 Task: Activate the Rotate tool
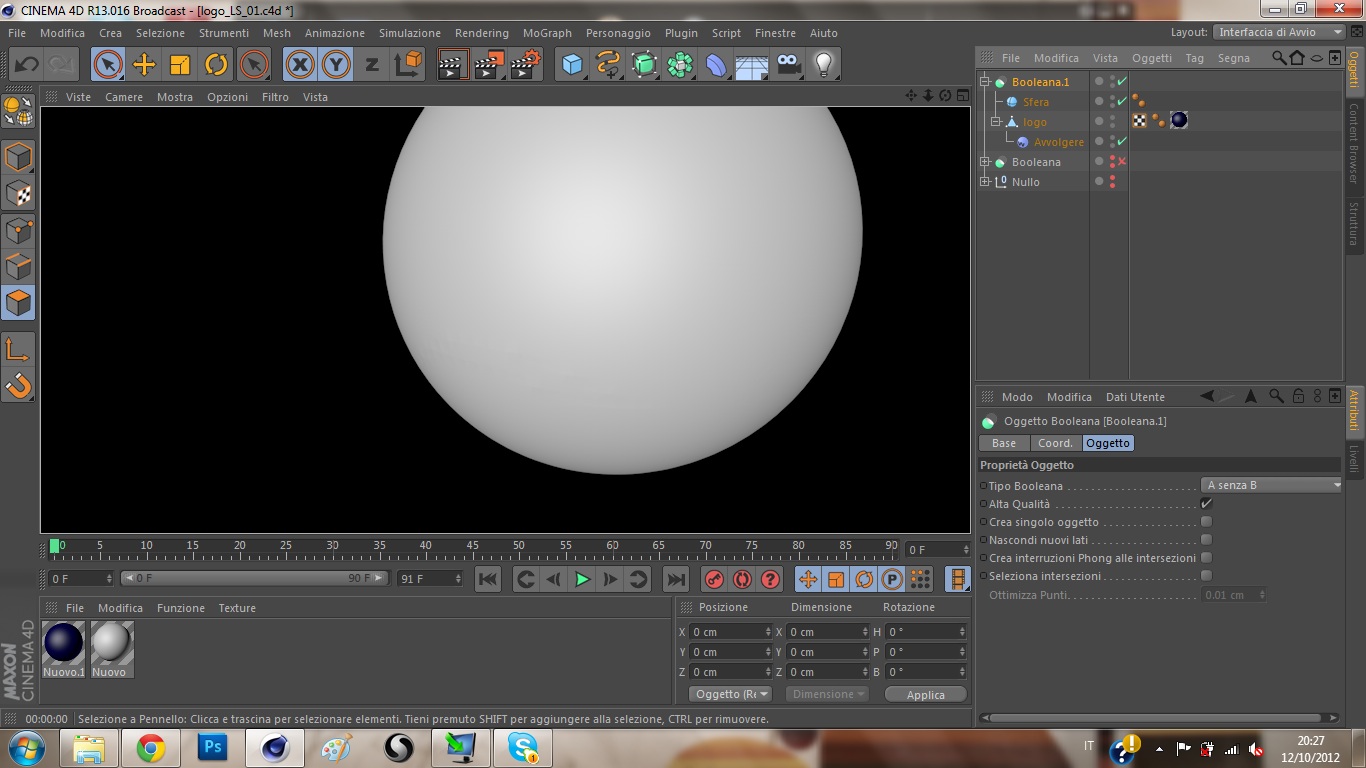tap(216, 65)
